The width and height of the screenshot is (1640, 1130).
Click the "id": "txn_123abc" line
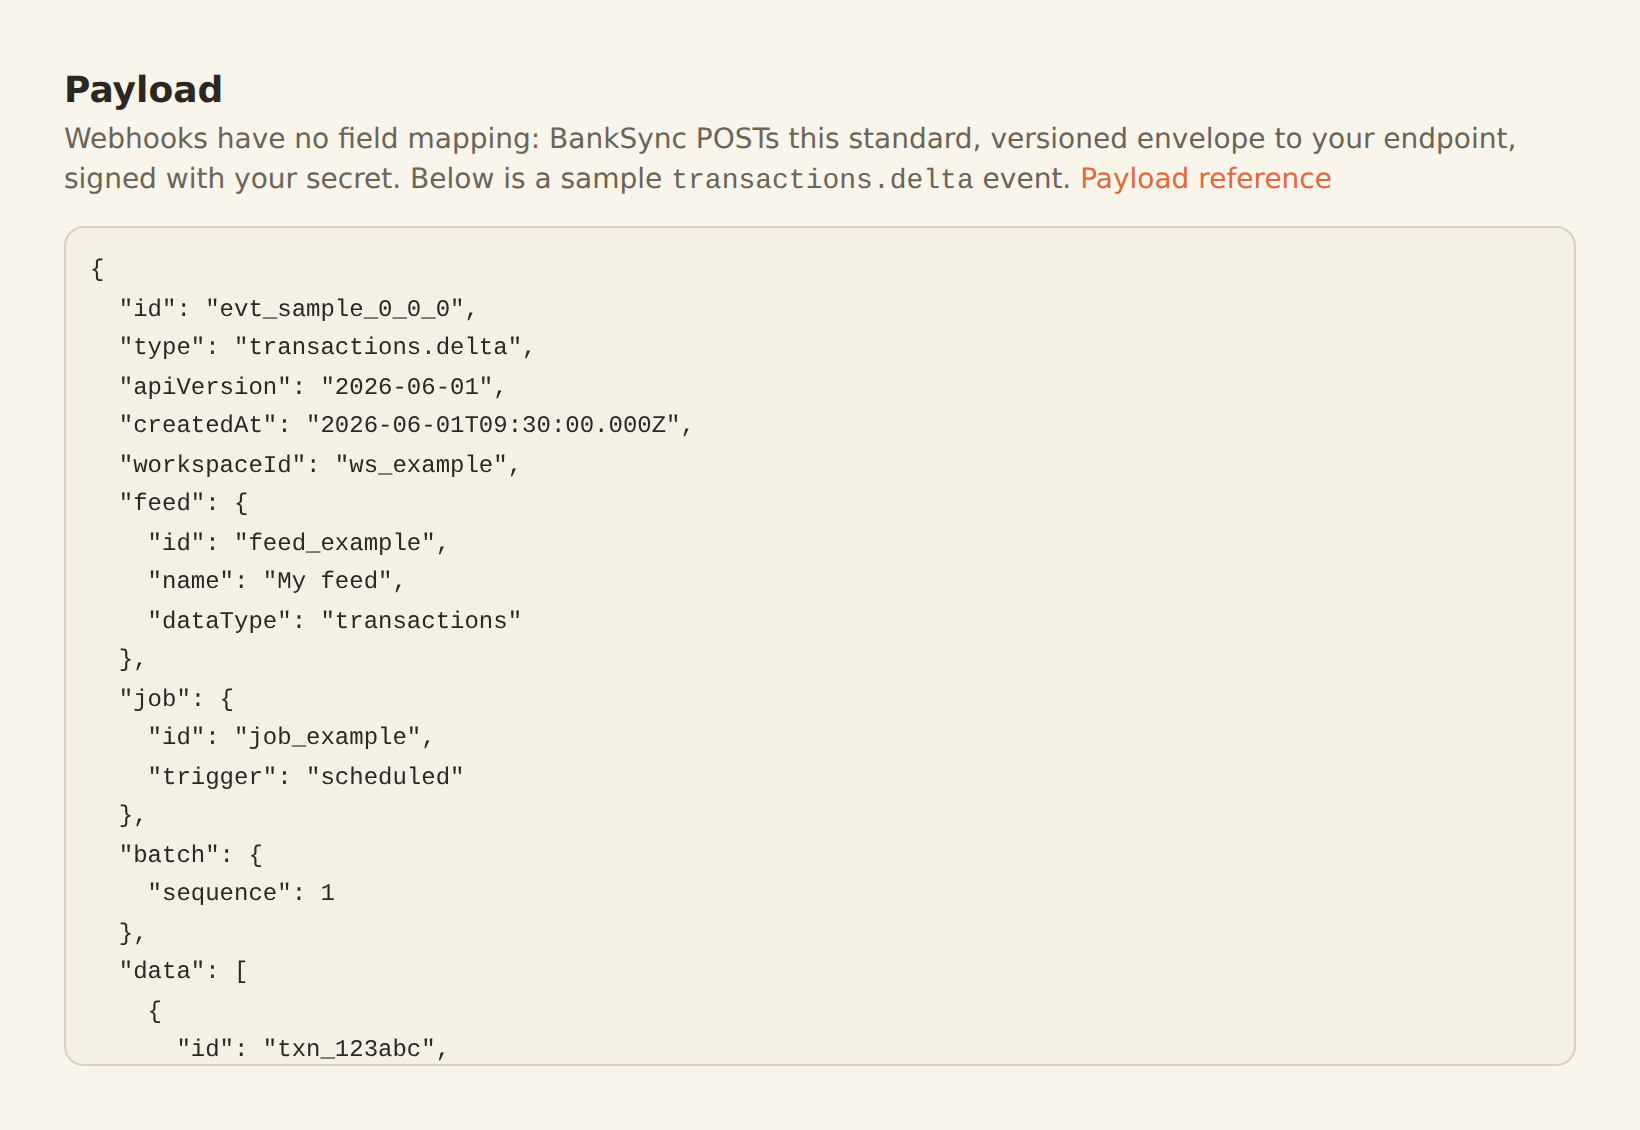[313, 1048]
